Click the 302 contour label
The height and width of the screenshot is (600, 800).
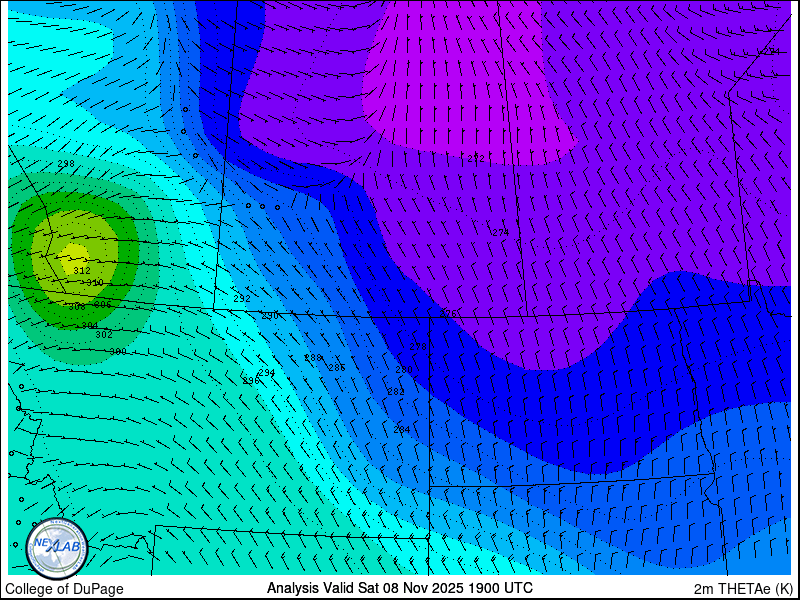[104, 335]
